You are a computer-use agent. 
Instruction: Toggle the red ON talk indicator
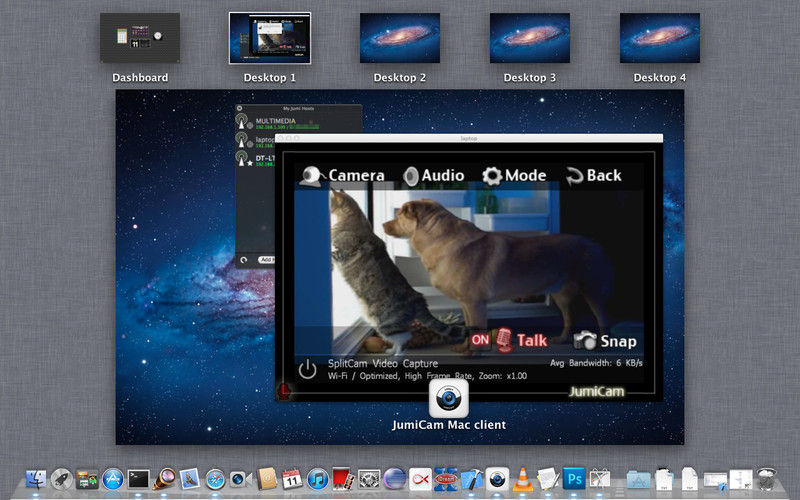[x=480, y=340]
